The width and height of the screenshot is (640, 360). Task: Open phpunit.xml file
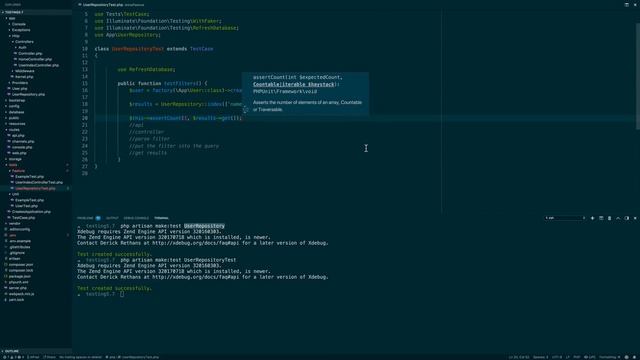point(19,282)
